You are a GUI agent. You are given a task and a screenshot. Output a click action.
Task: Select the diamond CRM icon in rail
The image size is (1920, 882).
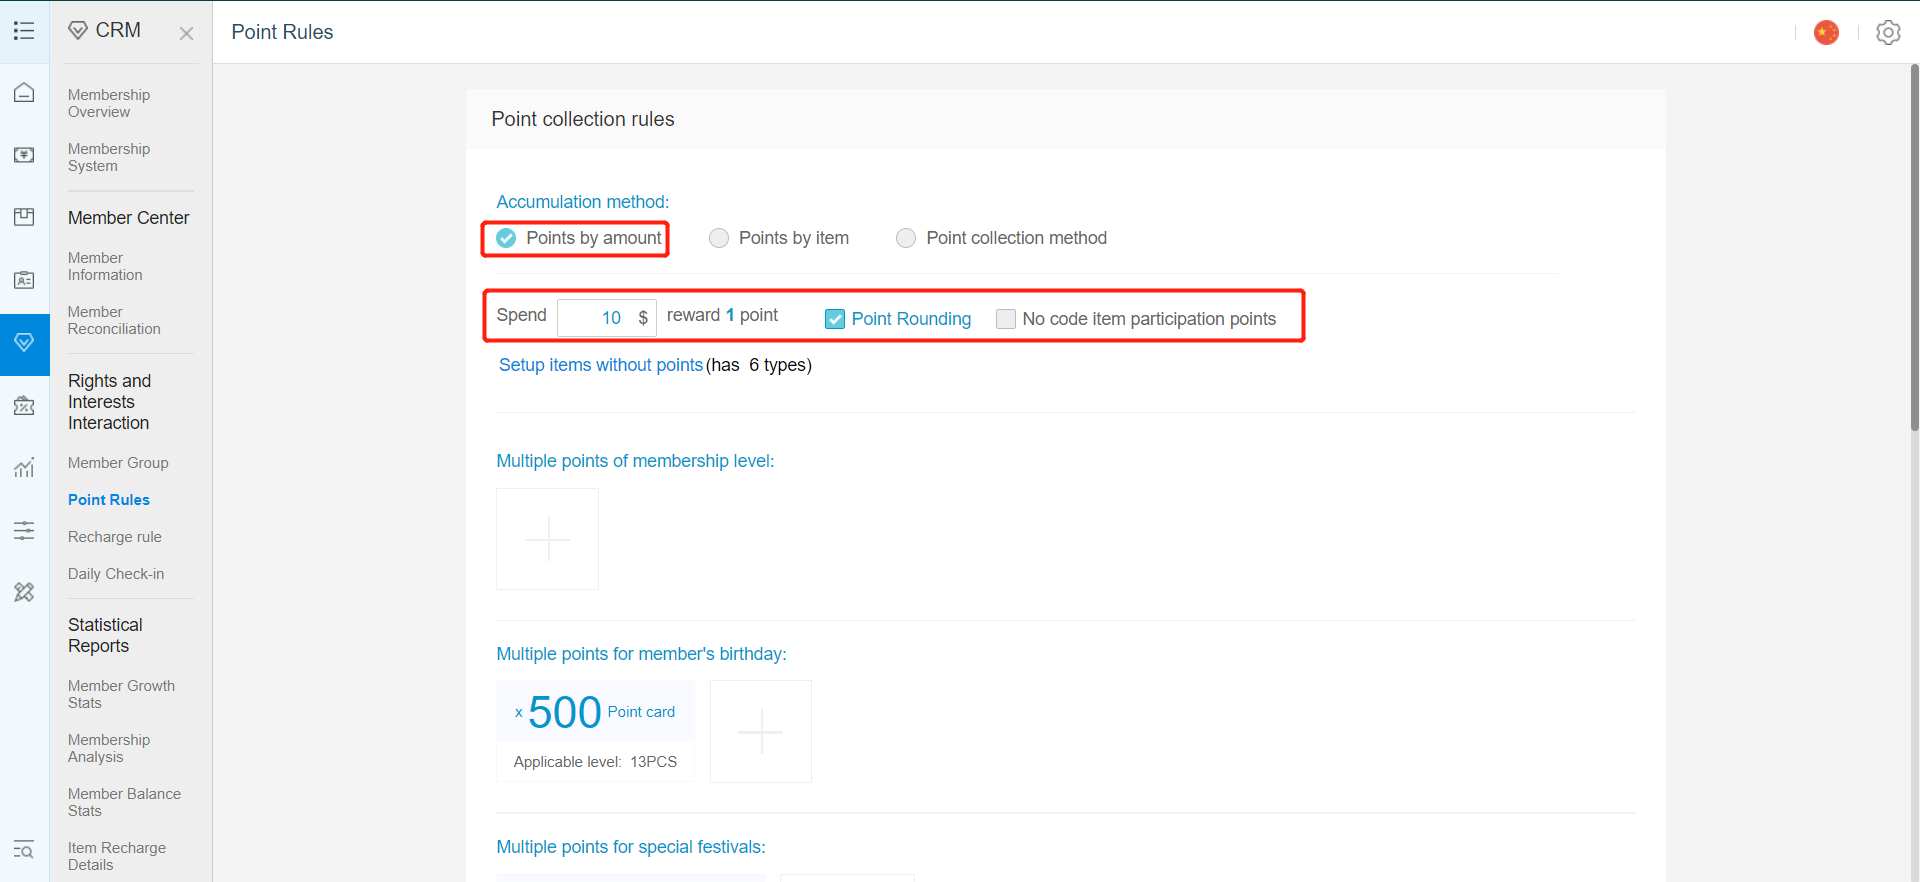click(24, 343)
